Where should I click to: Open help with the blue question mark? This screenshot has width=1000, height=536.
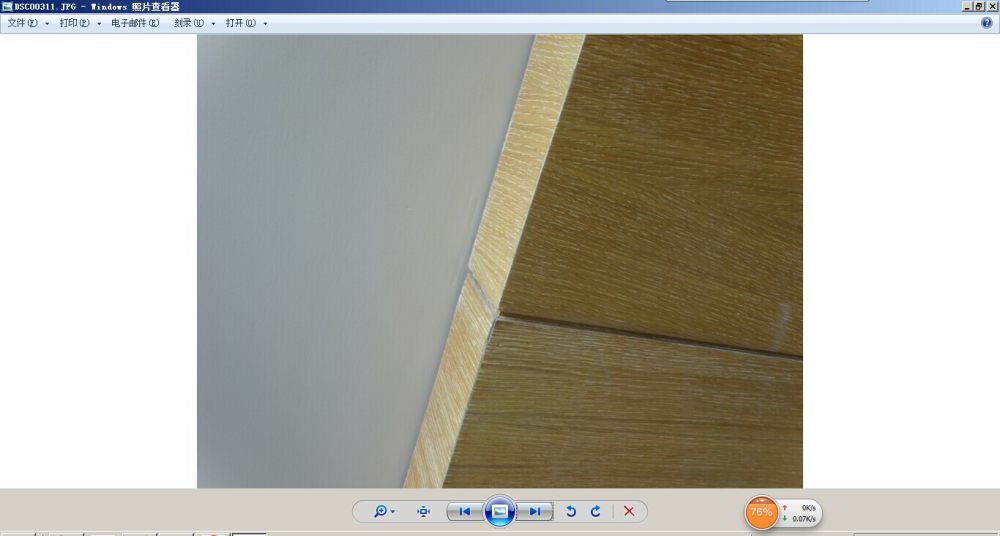coord(987,22)
